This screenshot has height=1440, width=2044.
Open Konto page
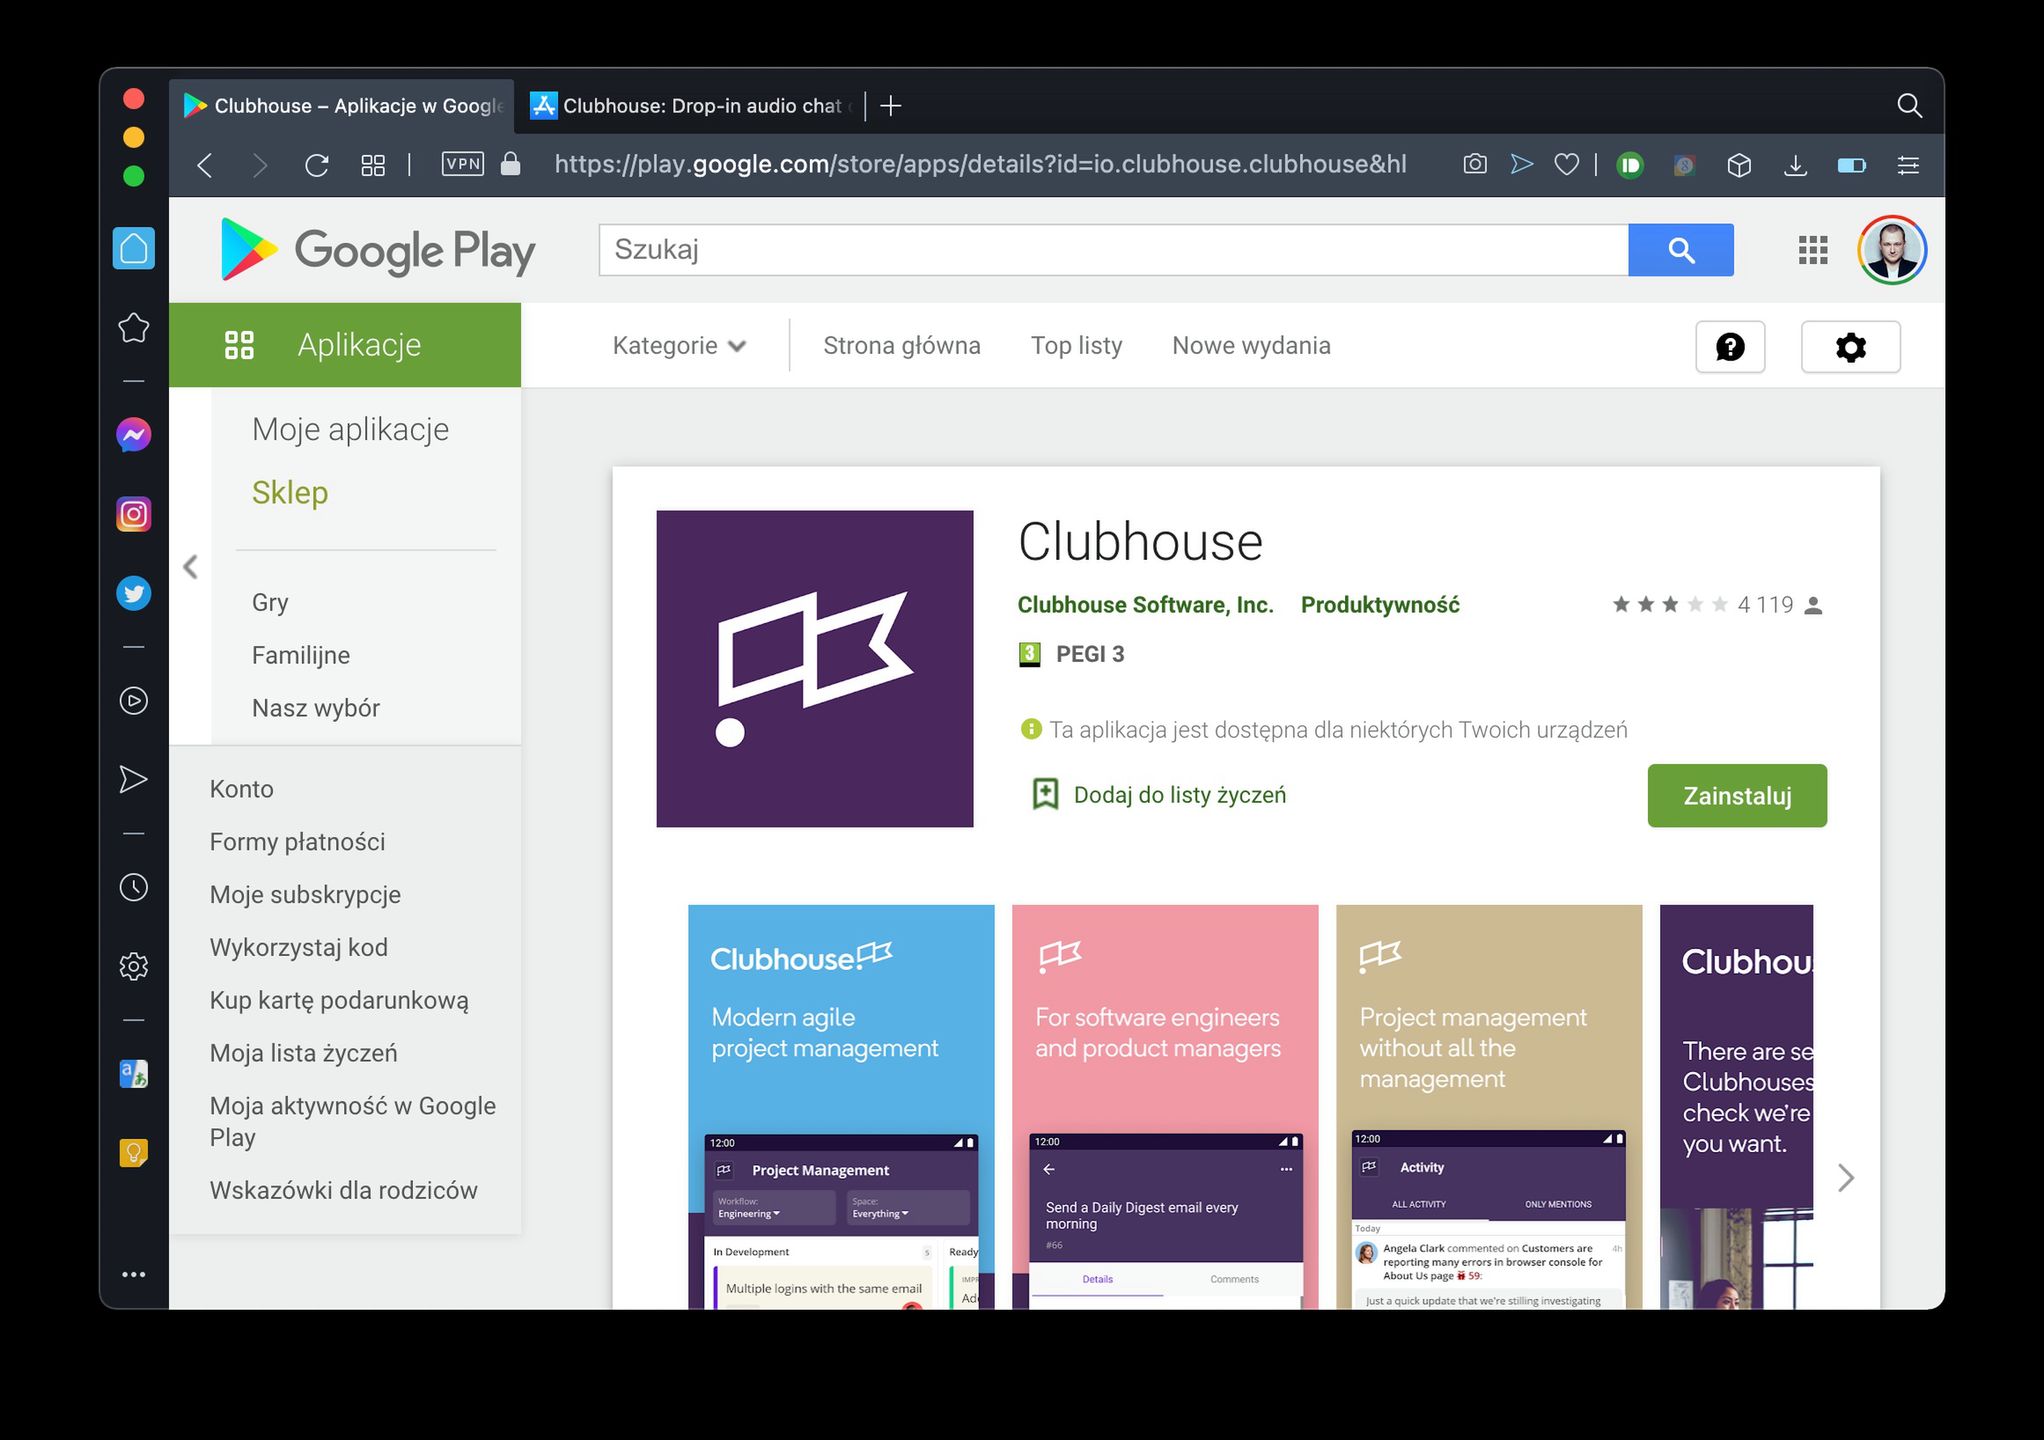click(x=241, y=789)
